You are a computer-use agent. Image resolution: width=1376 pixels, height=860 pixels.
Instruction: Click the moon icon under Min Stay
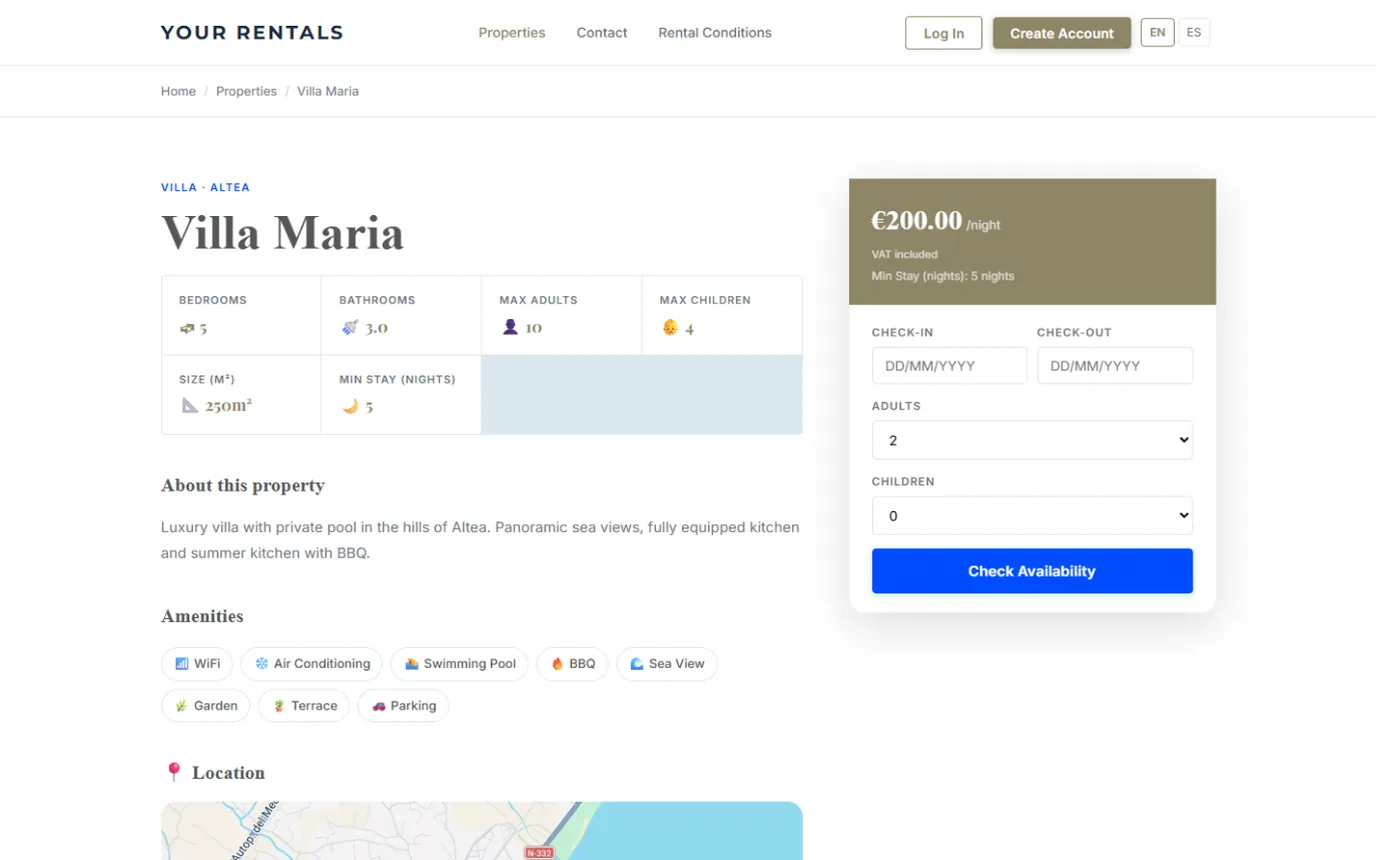coord(350,406)
